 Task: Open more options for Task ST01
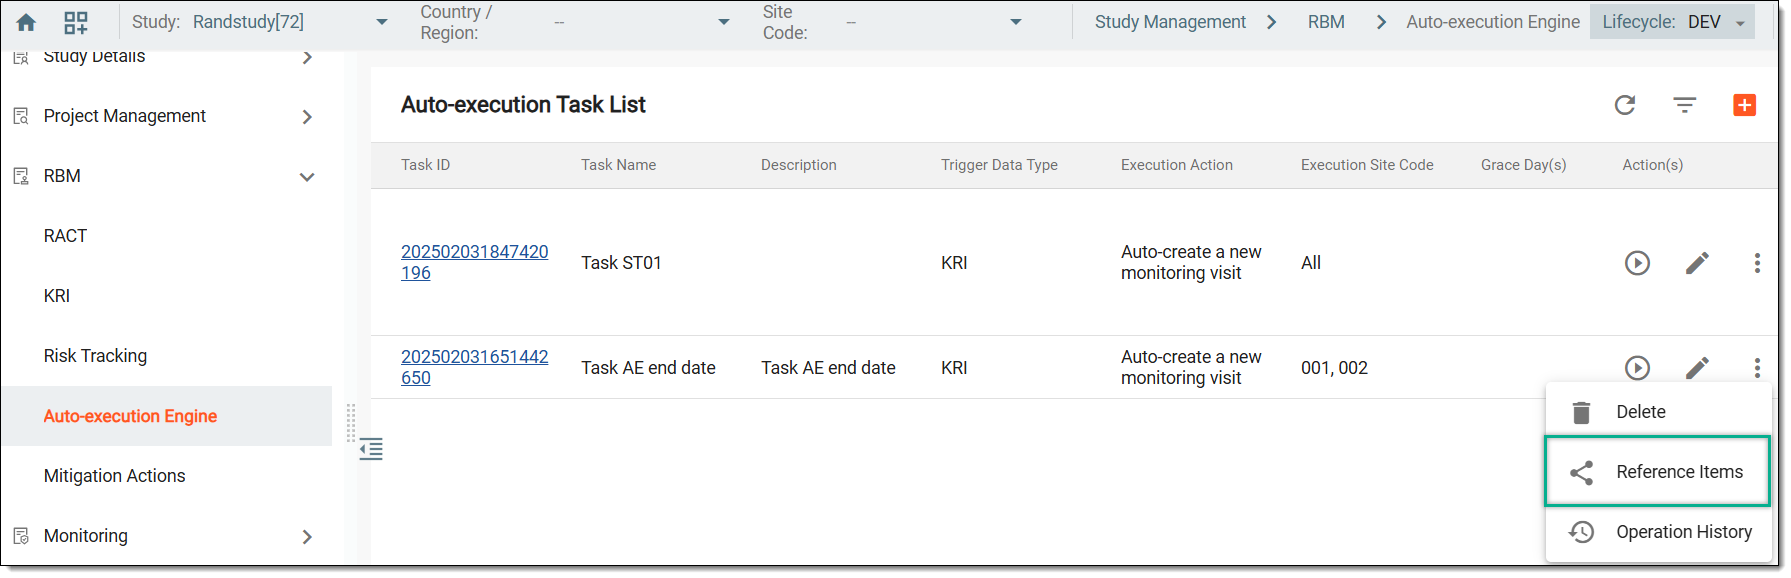coord(1757,263)
